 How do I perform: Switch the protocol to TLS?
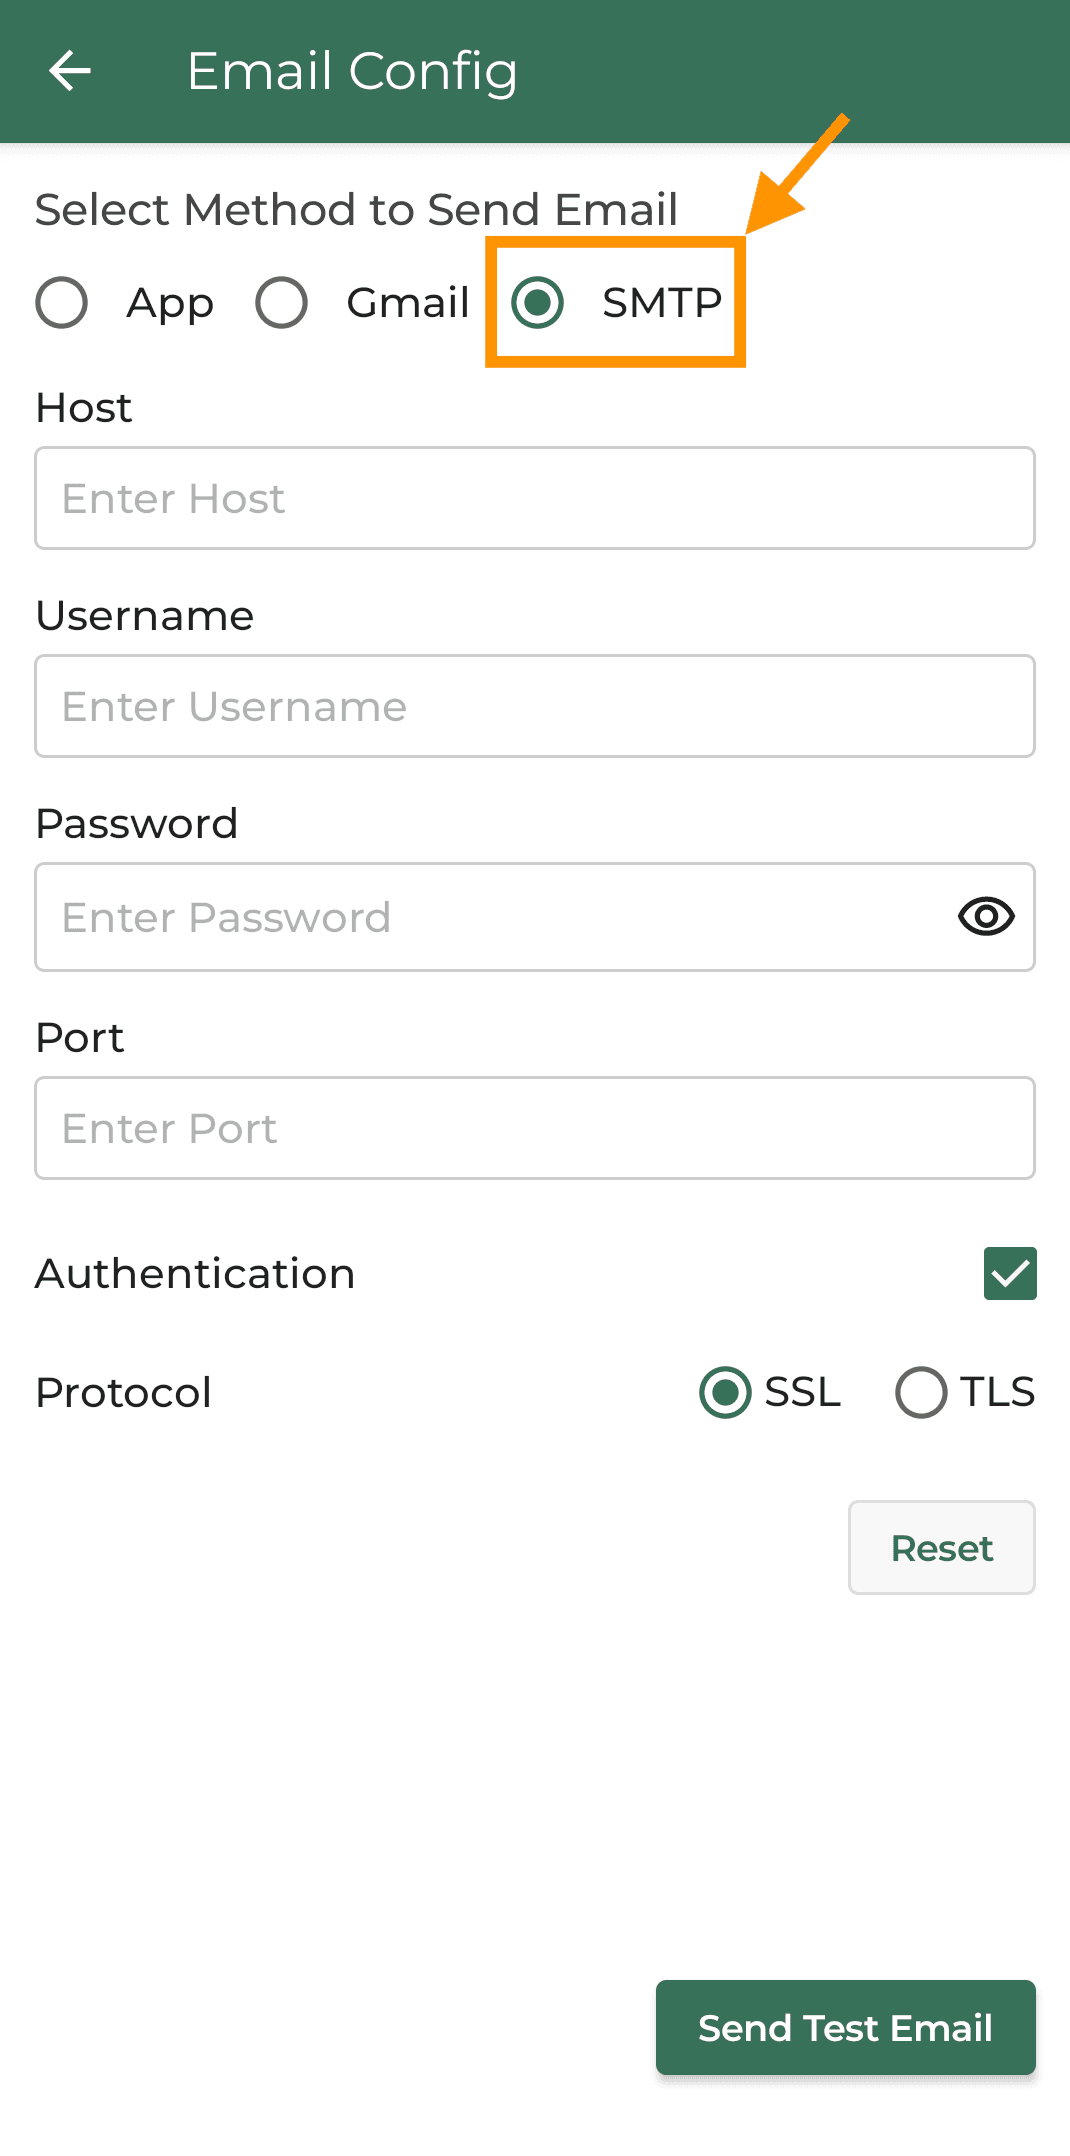920,1392
